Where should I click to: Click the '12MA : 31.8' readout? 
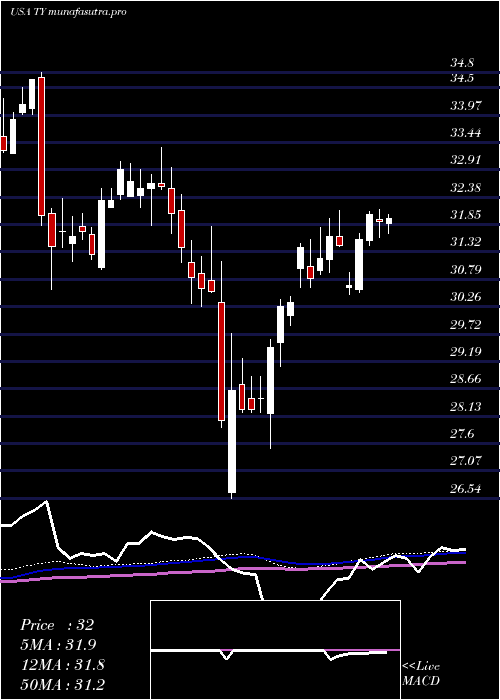coord(62,665)
